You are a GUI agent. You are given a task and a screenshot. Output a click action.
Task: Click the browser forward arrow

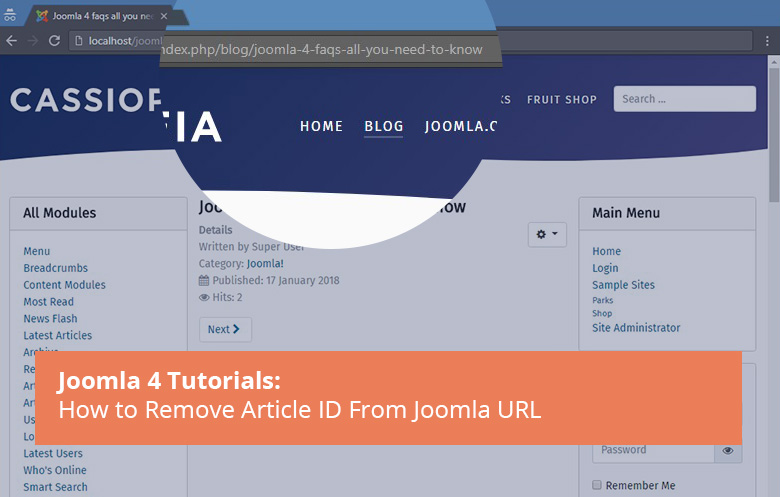[33, 41]
